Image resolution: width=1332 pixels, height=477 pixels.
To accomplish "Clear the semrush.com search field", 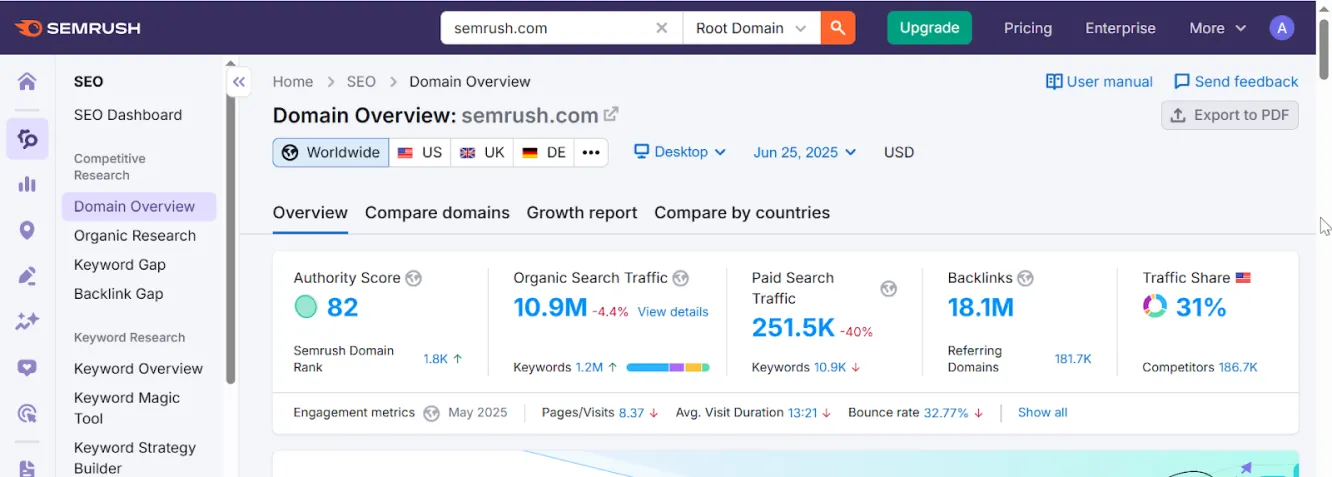I will tap(661, 28).
